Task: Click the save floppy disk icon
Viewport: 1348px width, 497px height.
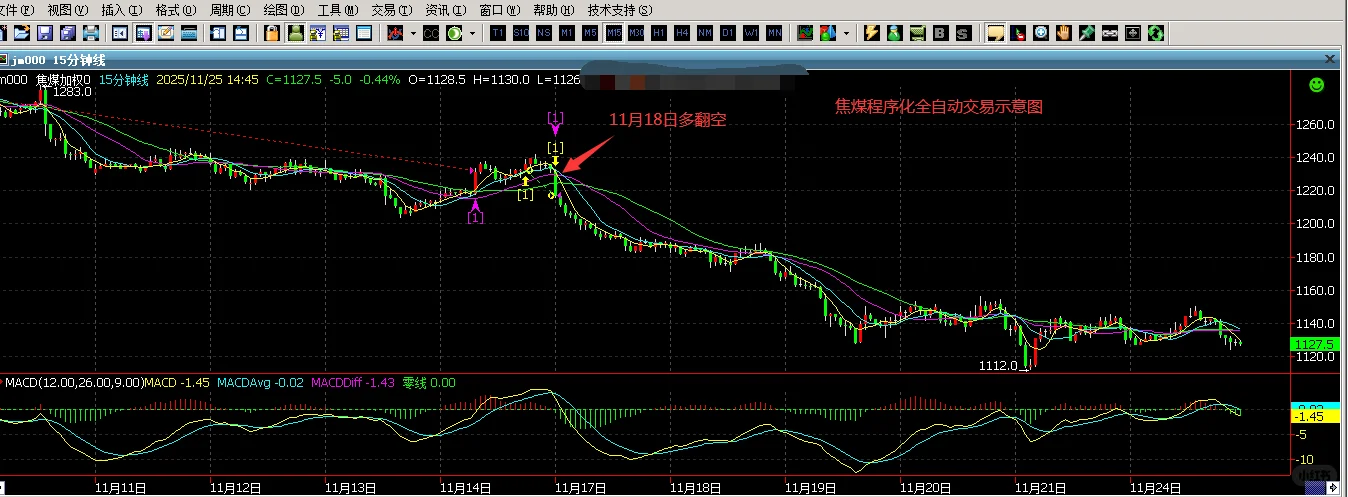Action: pyautogui.click(x=45, y=33)
